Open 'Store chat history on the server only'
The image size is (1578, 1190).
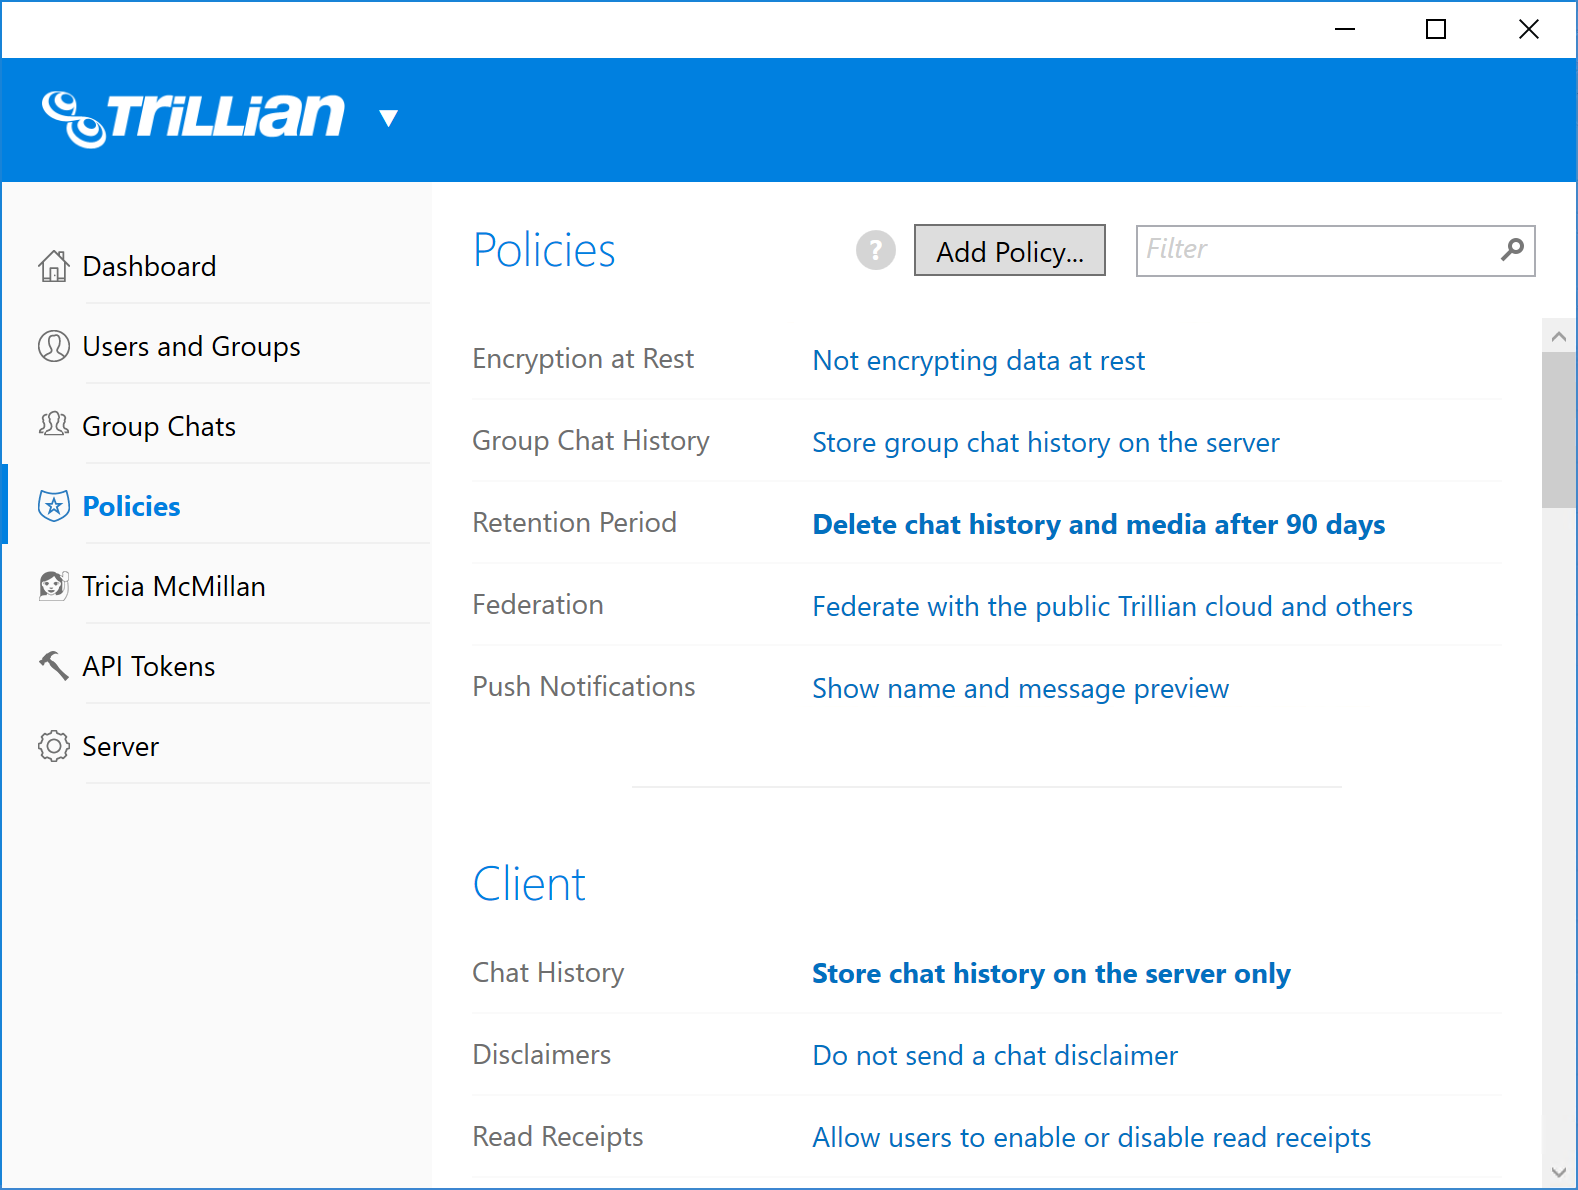click(1051, 974)
